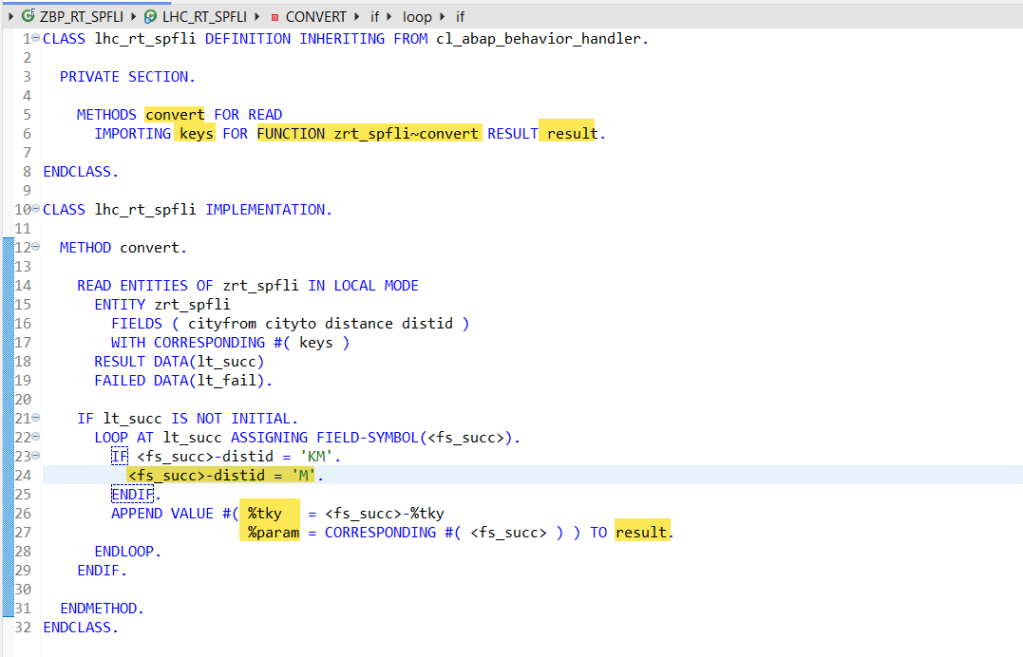Click the last 'if' breadcrumb item
Viewport: 1023px width, 657px height.
coord(459,17)
